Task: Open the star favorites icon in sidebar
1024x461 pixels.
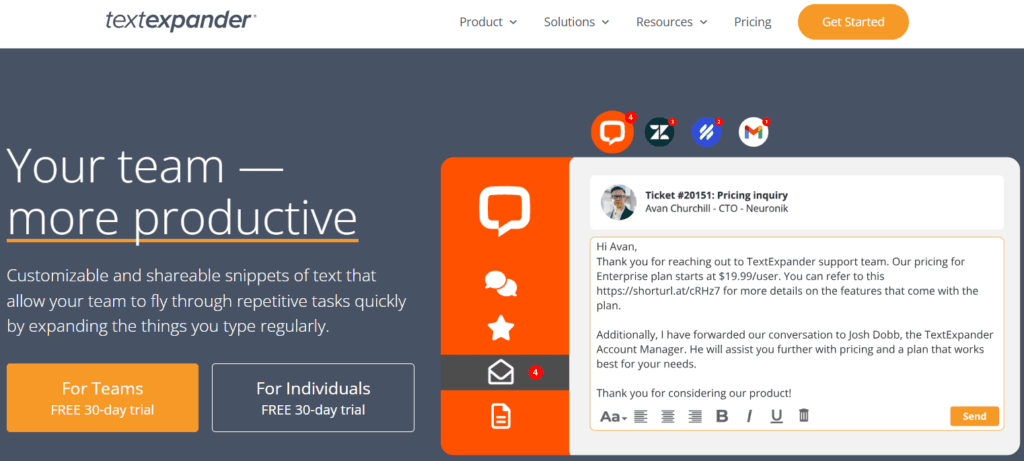Action: click(x=501, y=328)
